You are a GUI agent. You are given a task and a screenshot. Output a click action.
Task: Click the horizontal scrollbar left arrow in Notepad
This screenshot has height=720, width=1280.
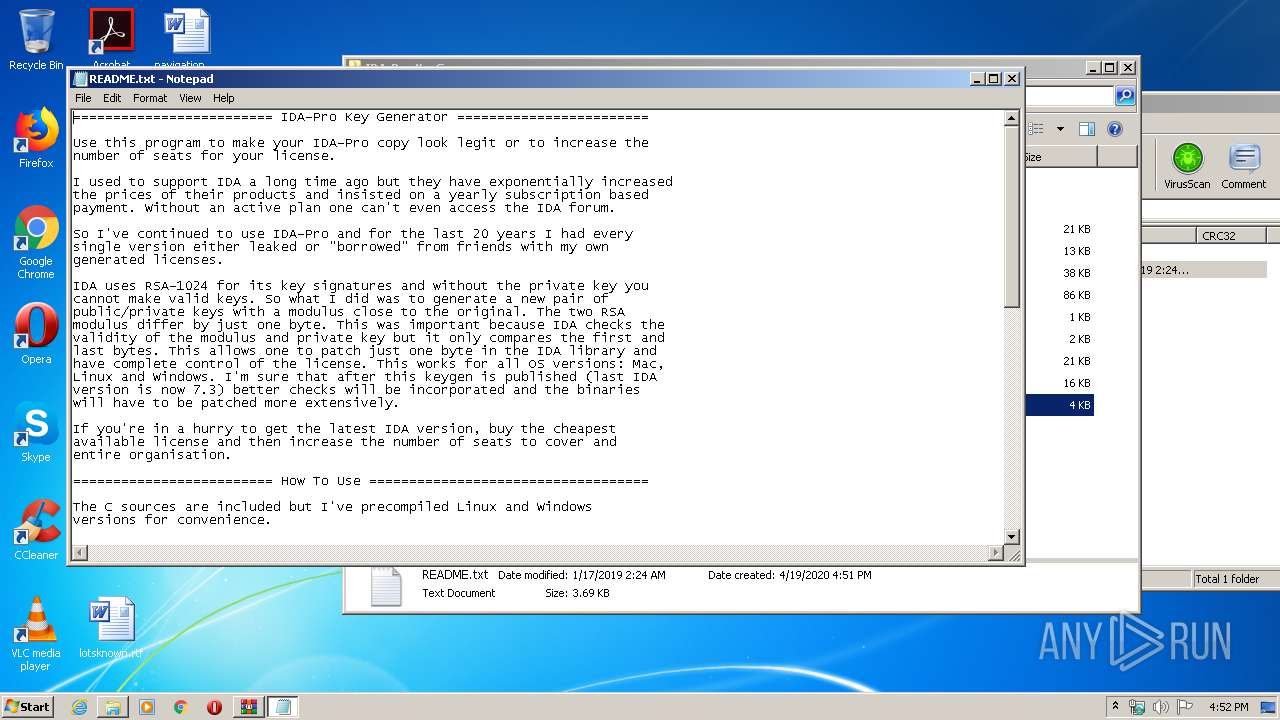click(x=79, y=553)
